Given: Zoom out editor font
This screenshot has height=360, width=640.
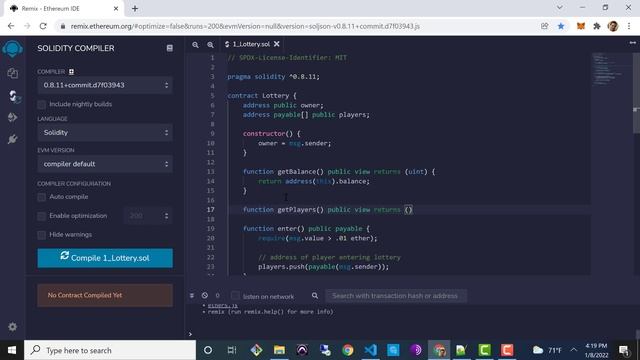Looking at the screenshot, I should point(196,44).
